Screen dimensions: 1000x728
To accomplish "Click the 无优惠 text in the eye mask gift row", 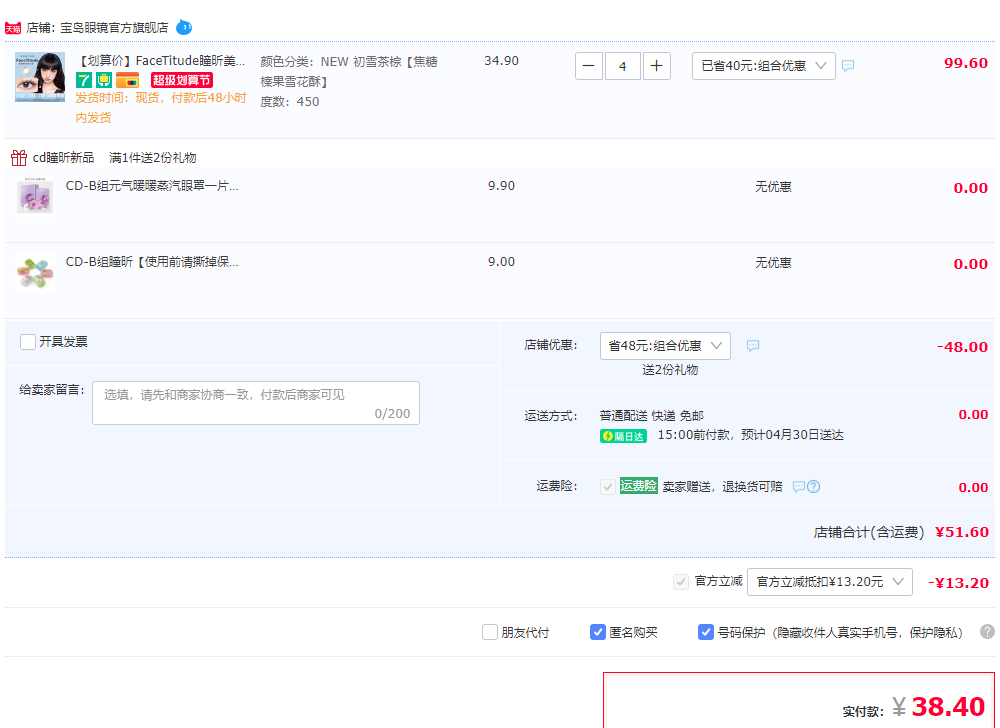I will [773, 187].
